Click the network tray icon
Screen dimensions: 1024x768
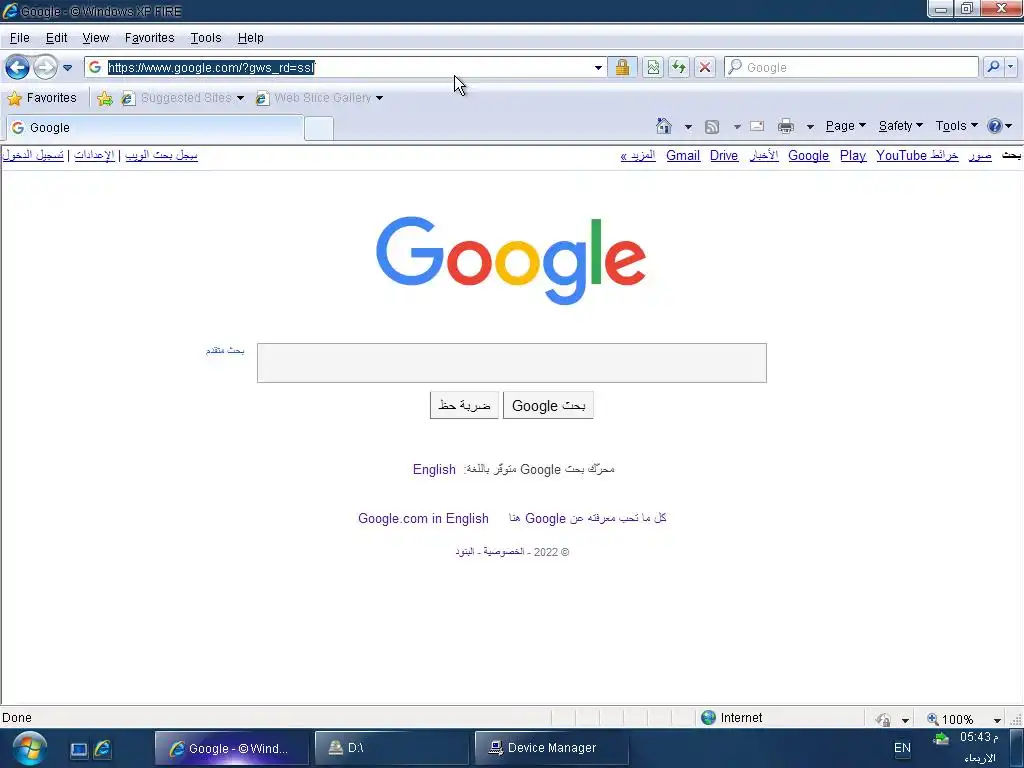coord(941,739)
